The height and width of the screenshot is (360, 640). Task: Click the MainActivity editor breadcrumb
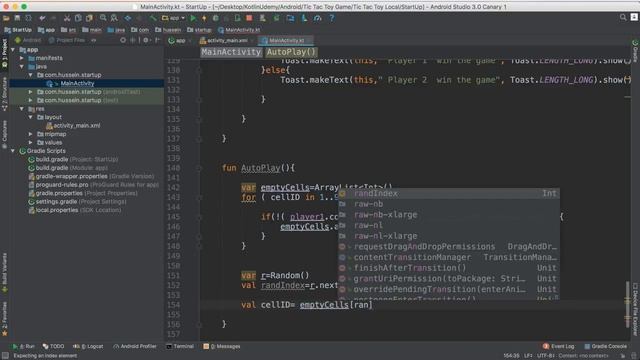pos(231,52)
